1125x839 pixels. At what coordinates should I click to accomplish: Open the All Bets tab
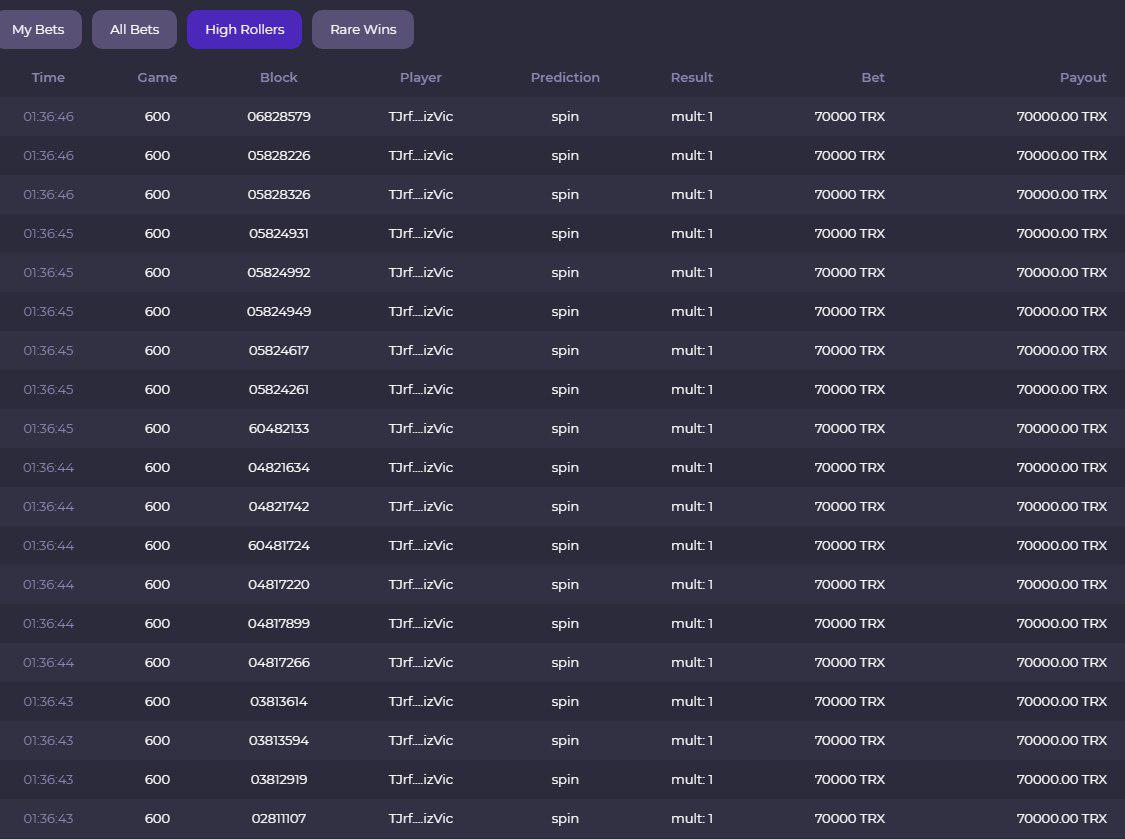[x=134, y=30]
